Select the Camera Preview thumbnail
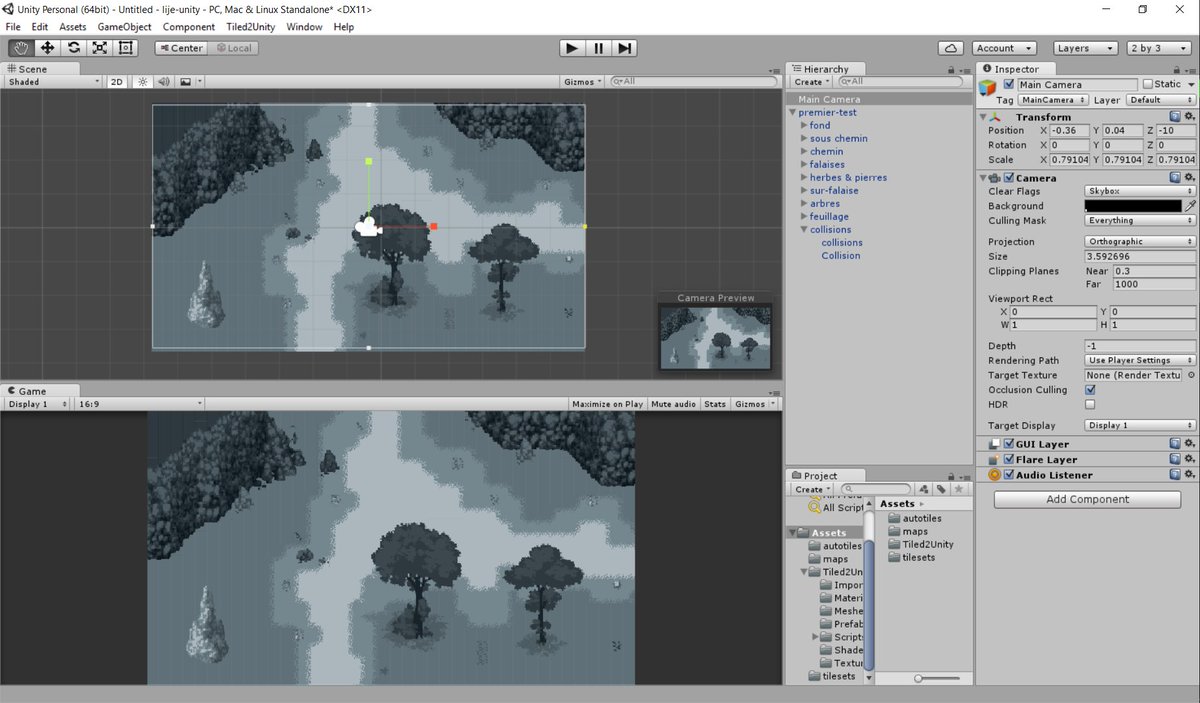 pos(714,335)
